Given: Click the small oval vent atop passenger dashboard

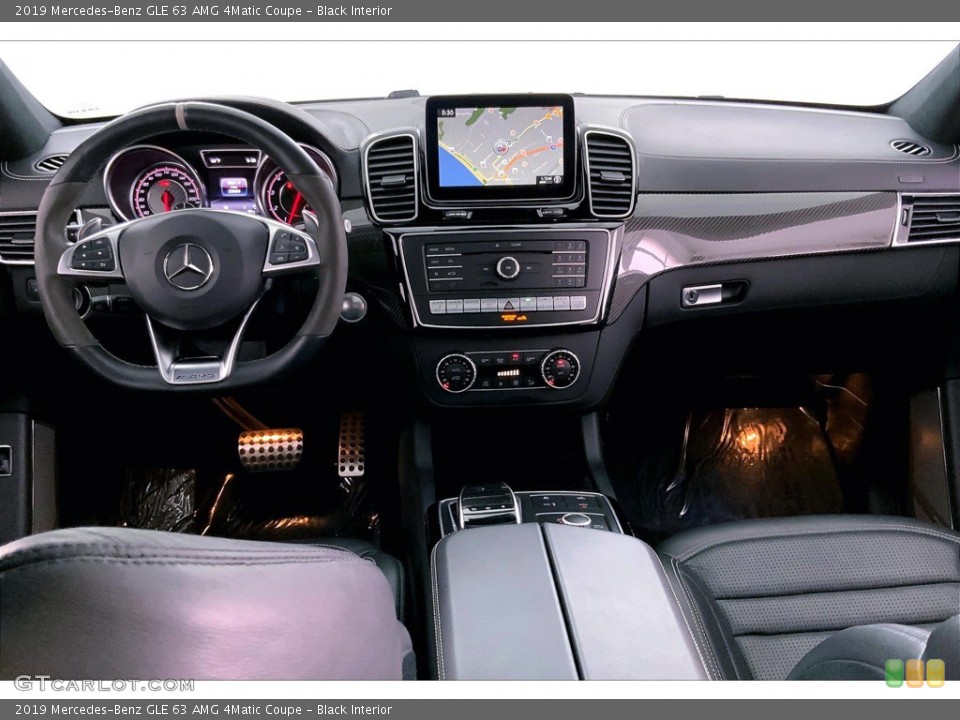Looking at the screenshot, I should 910,148.
